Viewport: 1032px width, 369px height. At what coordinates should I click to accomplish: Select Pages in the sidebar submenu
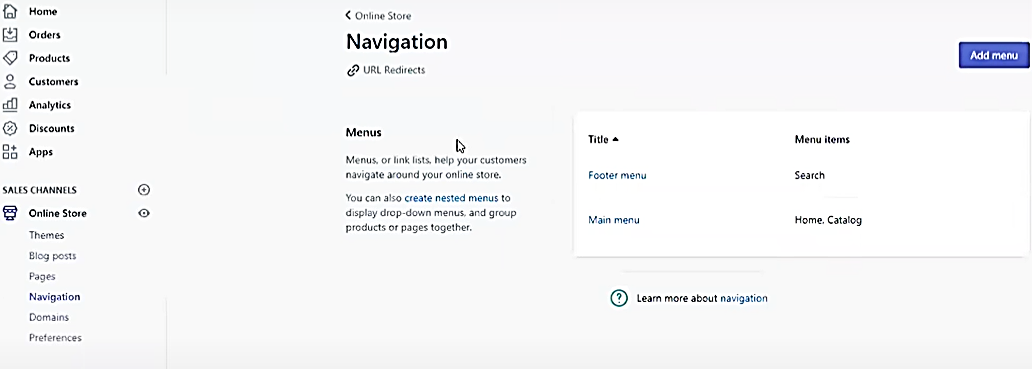pos(42,276)
